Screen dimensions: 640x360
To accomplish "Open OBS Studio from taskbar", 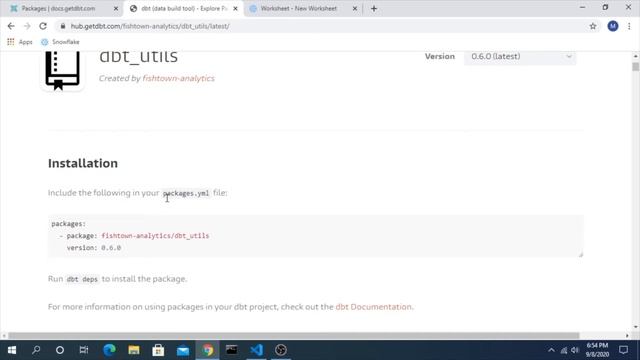I will pyautogui.click(x=281, y=350).
